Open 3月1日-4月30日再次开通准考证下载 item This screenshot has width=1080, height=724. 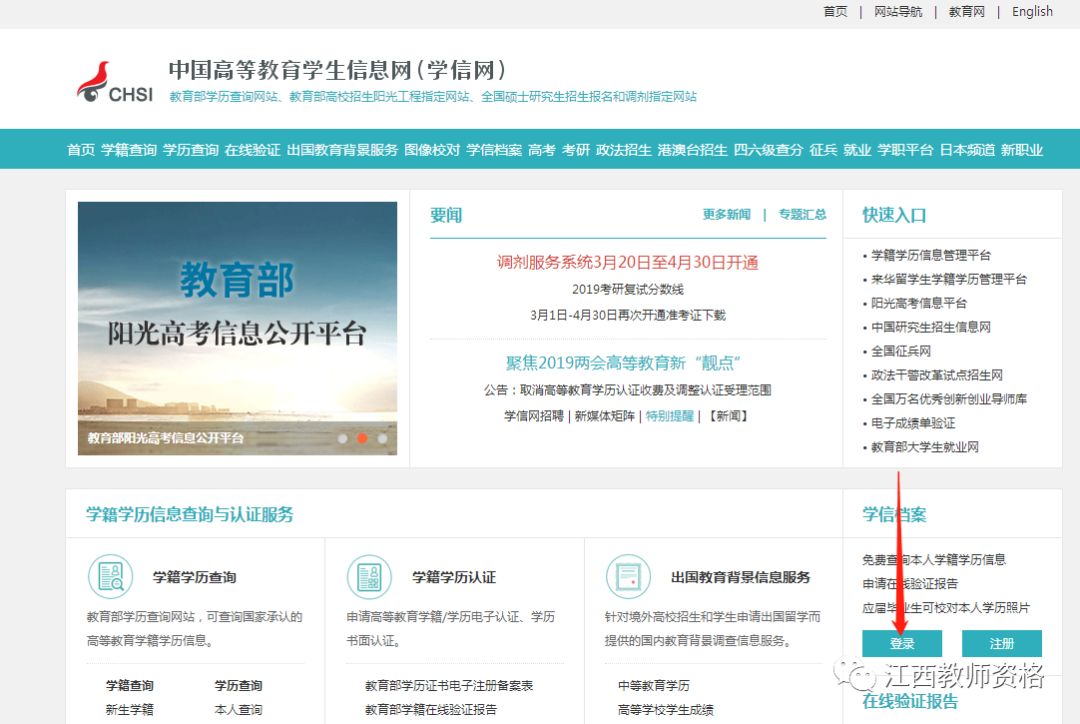627,316
